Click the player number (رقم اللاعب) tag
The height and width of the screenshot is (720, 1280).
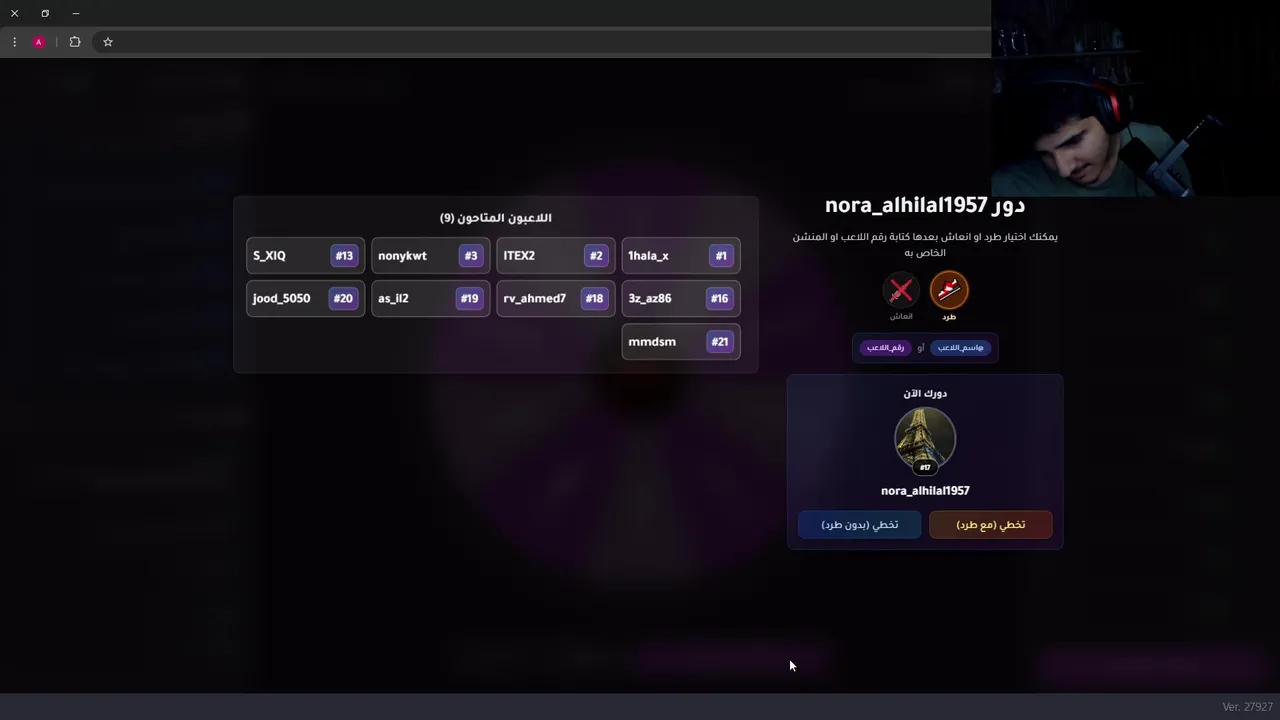pos(885,348)
